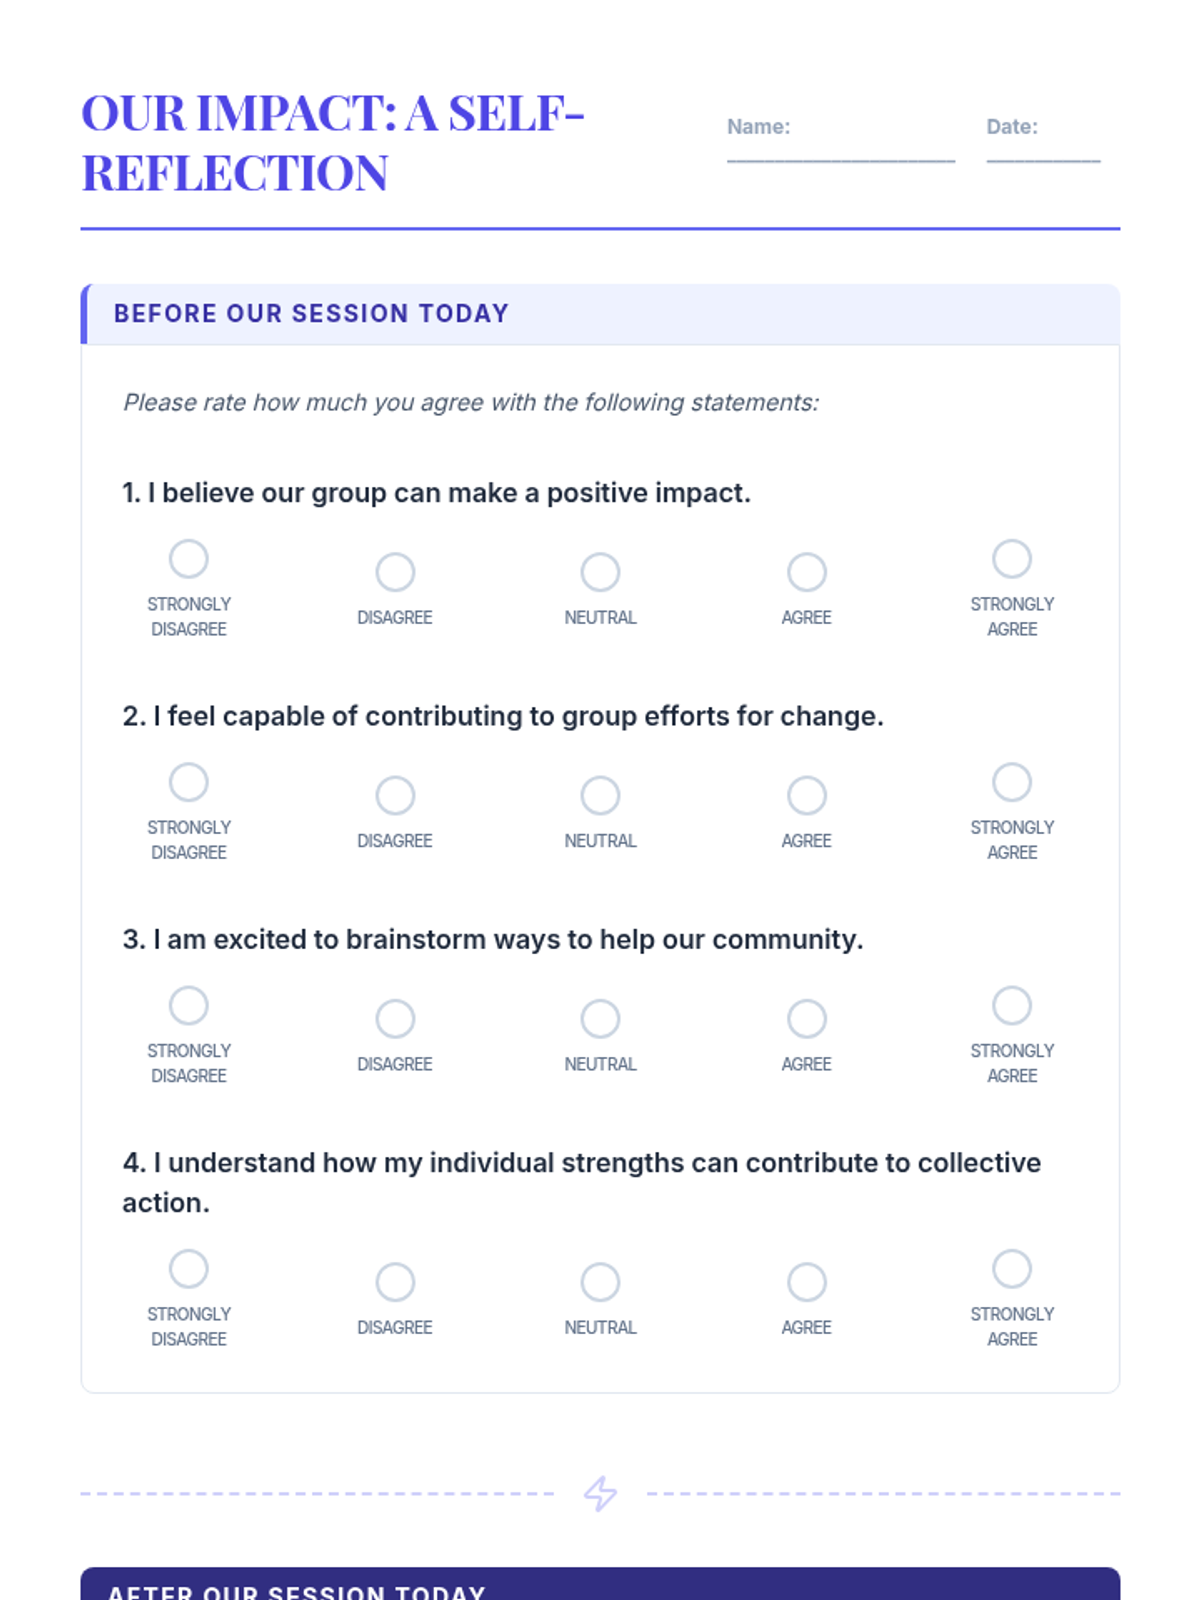
Task: Choose Disagree for statement 4
Action: pyautogui.click(x=395, y=1281)
